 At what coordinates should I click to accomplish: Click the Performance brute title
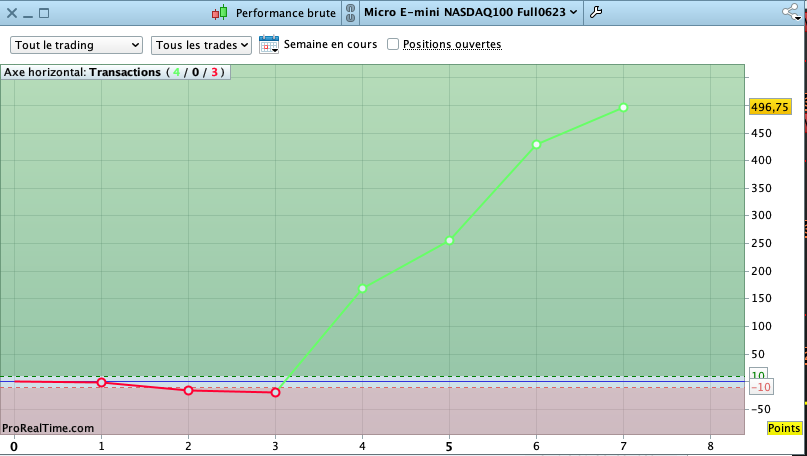pyautogui.click(x=286, y=13)
